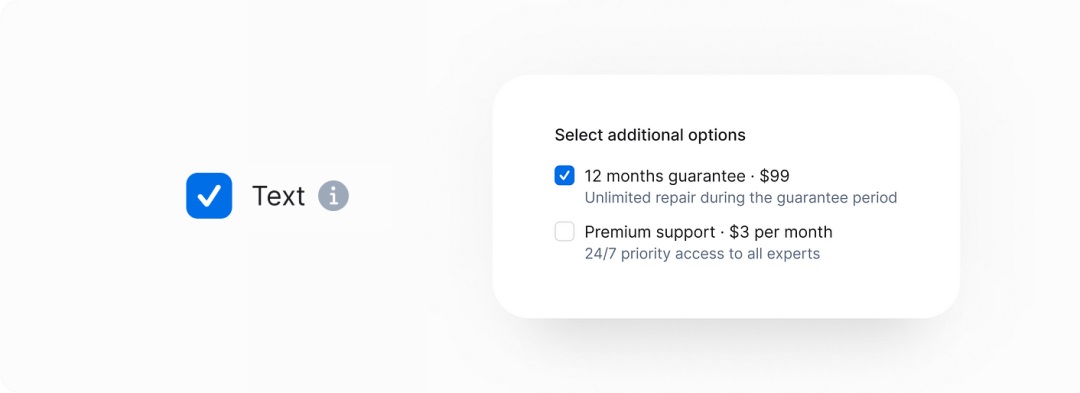Click the white checkmark in the large checkbox
Viewport: 1080px width, 393px height.
pos(209,196)
